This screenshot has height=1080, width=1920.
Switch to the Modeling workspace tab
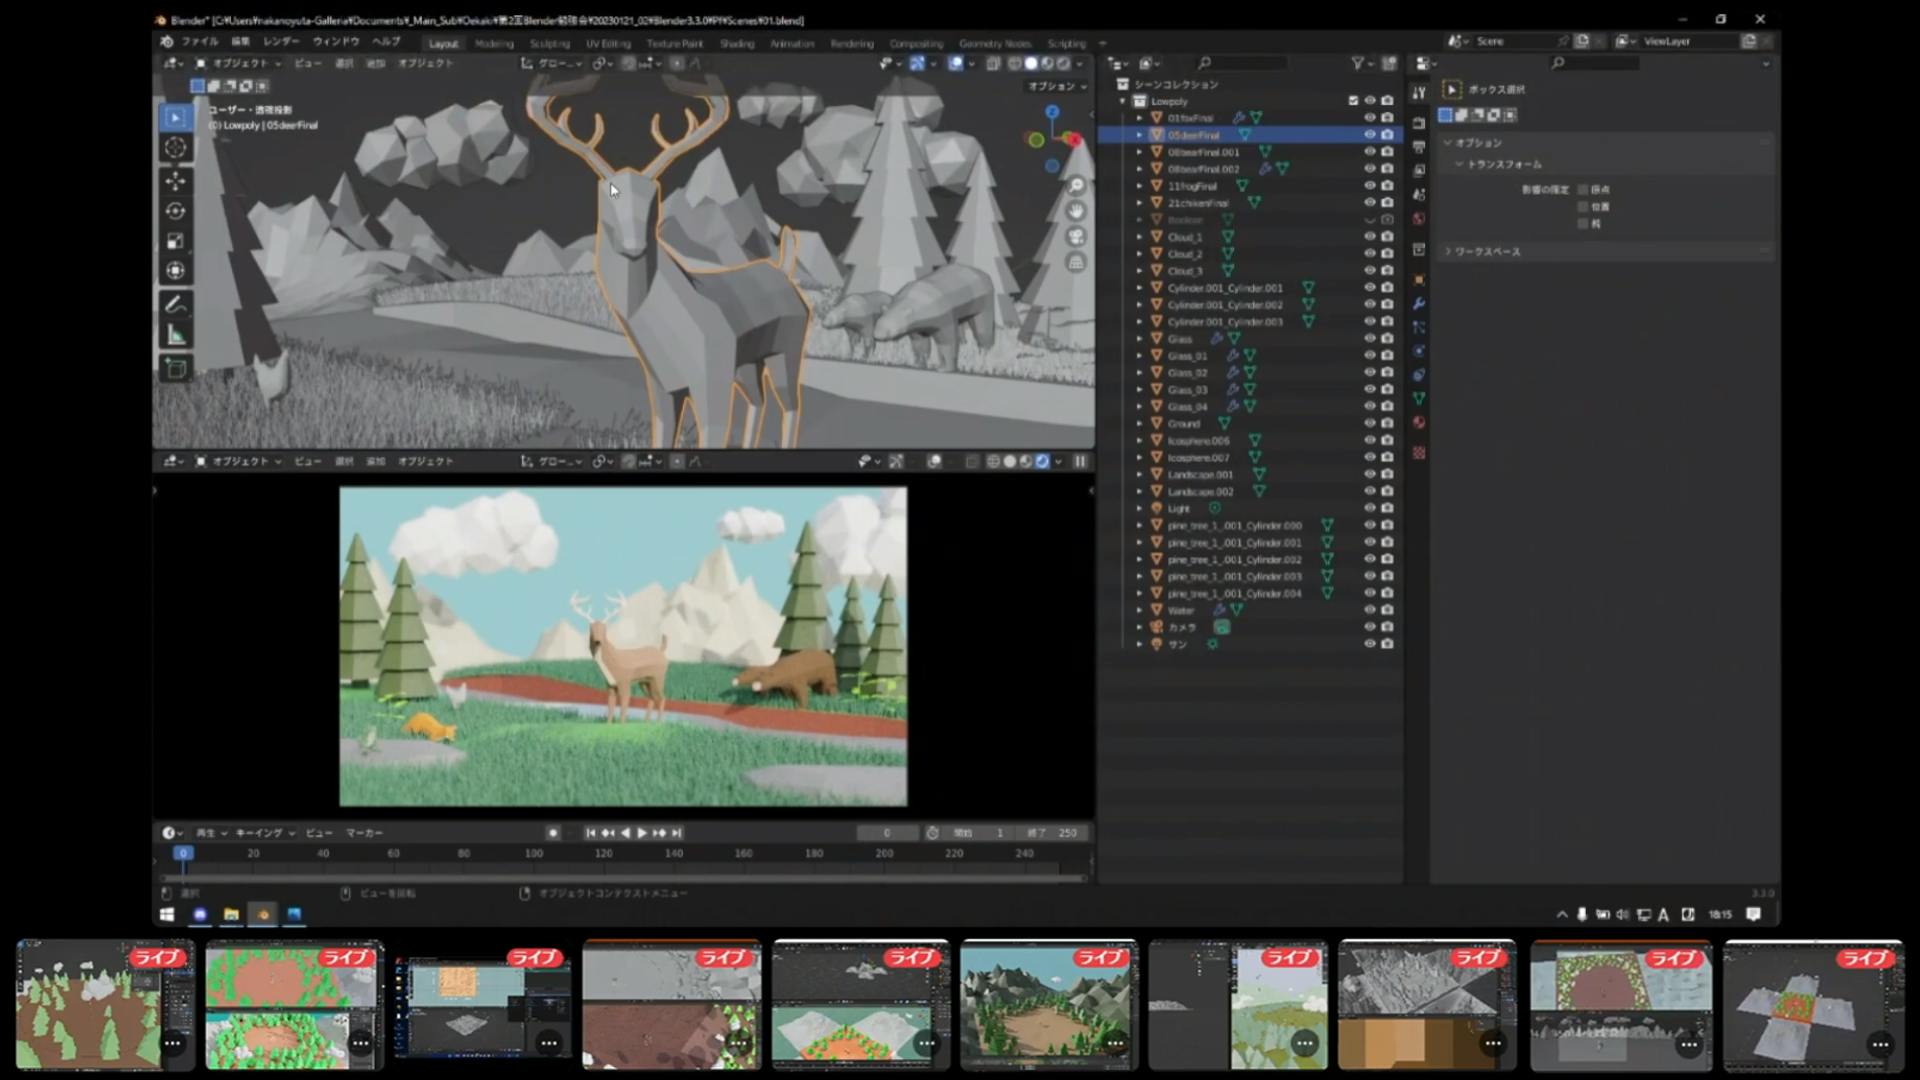click(x=494, y=44)
